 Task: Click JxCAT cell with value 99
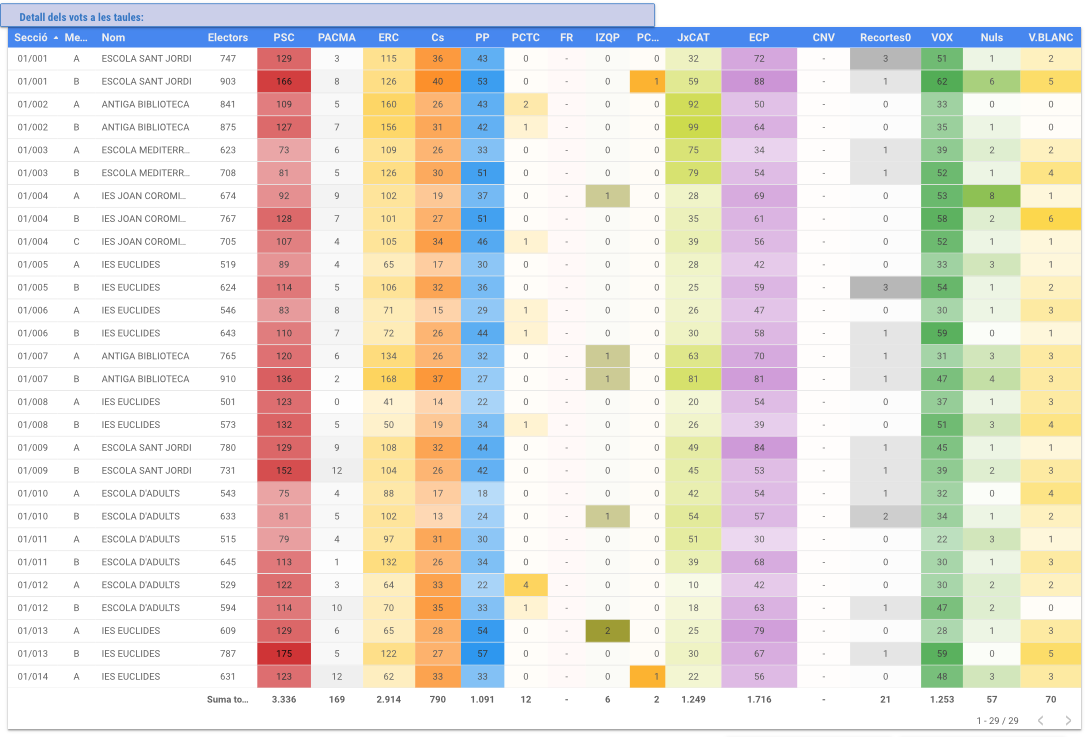click(x=693, y=127)
